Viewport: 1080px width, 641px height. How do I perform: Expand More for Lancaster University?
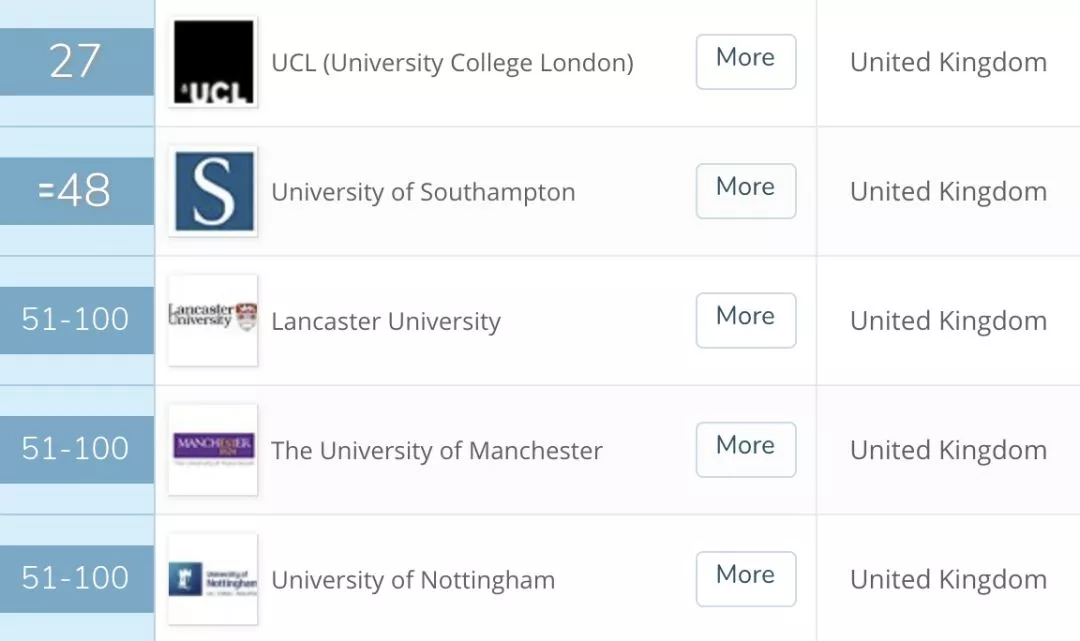[x=746, y=320]
